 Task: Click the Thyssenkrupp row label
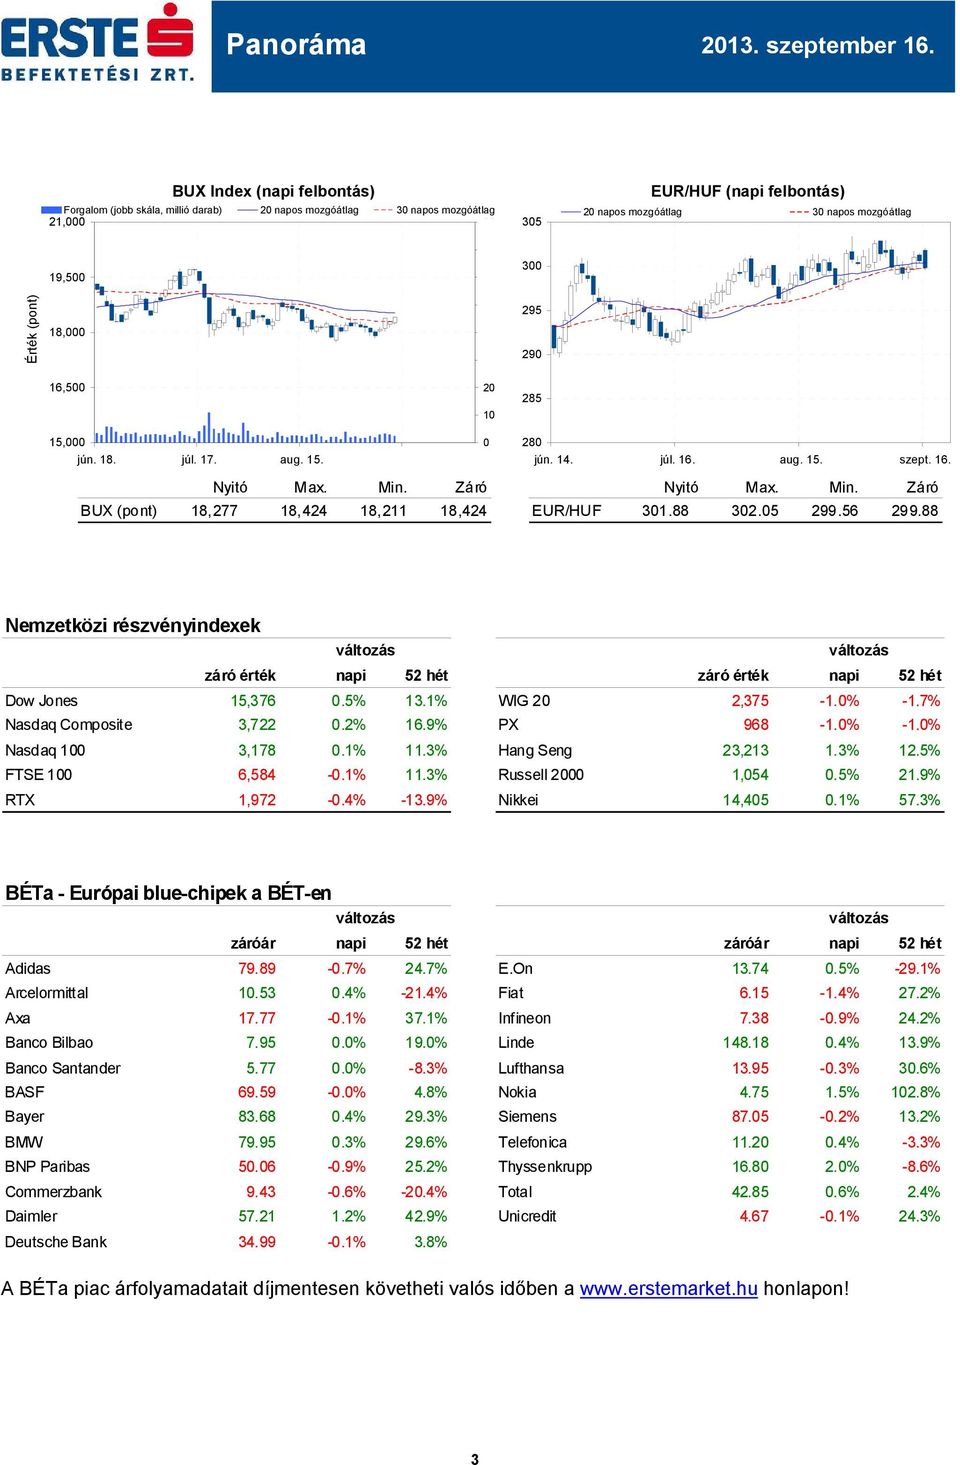(545, 1167)
